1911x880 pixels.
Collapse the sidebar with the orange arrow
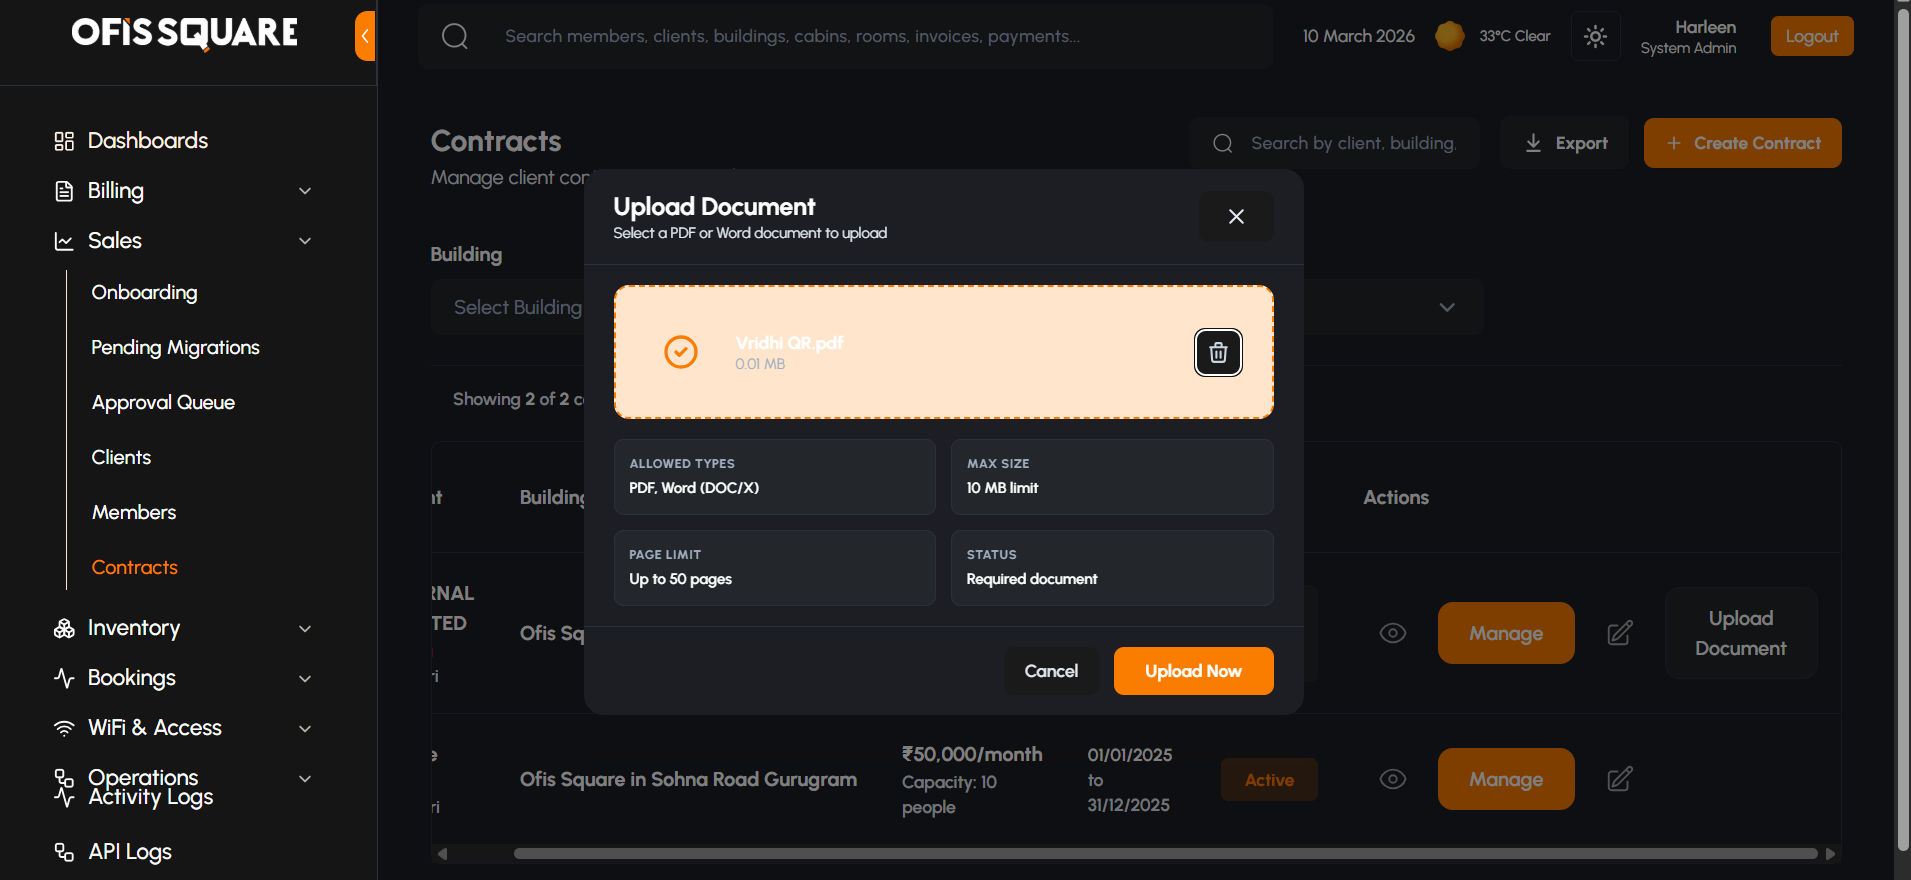tap(365, 36)
